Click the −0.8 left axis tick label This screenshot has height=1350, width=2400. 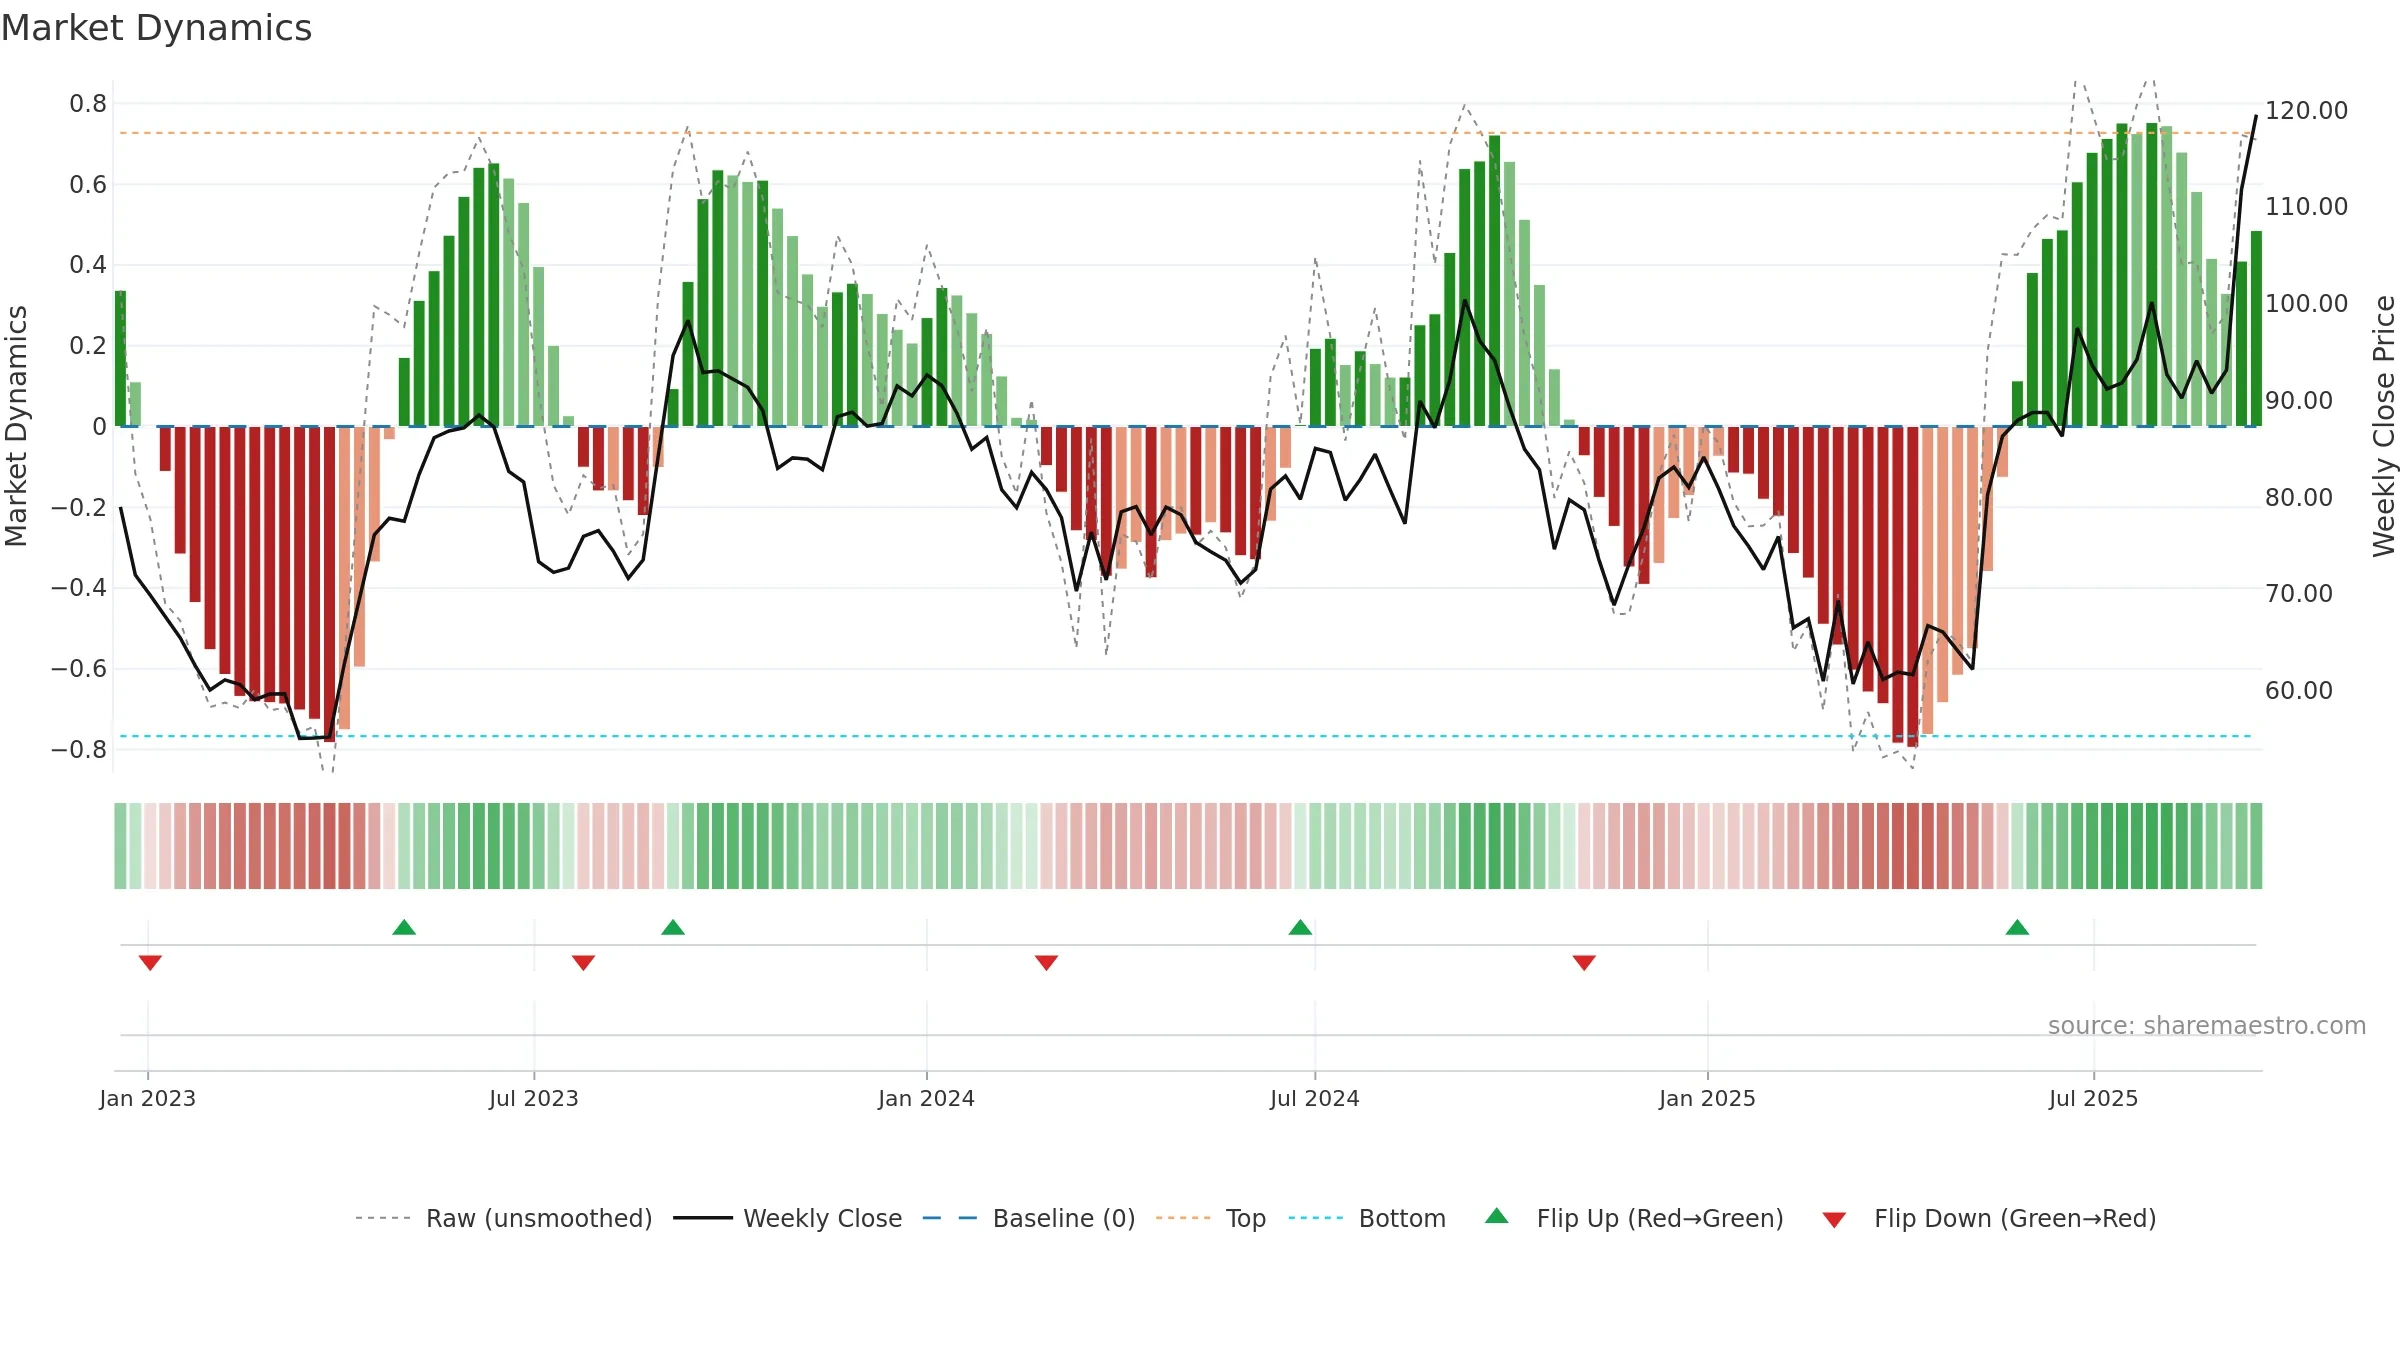(79, 749)
